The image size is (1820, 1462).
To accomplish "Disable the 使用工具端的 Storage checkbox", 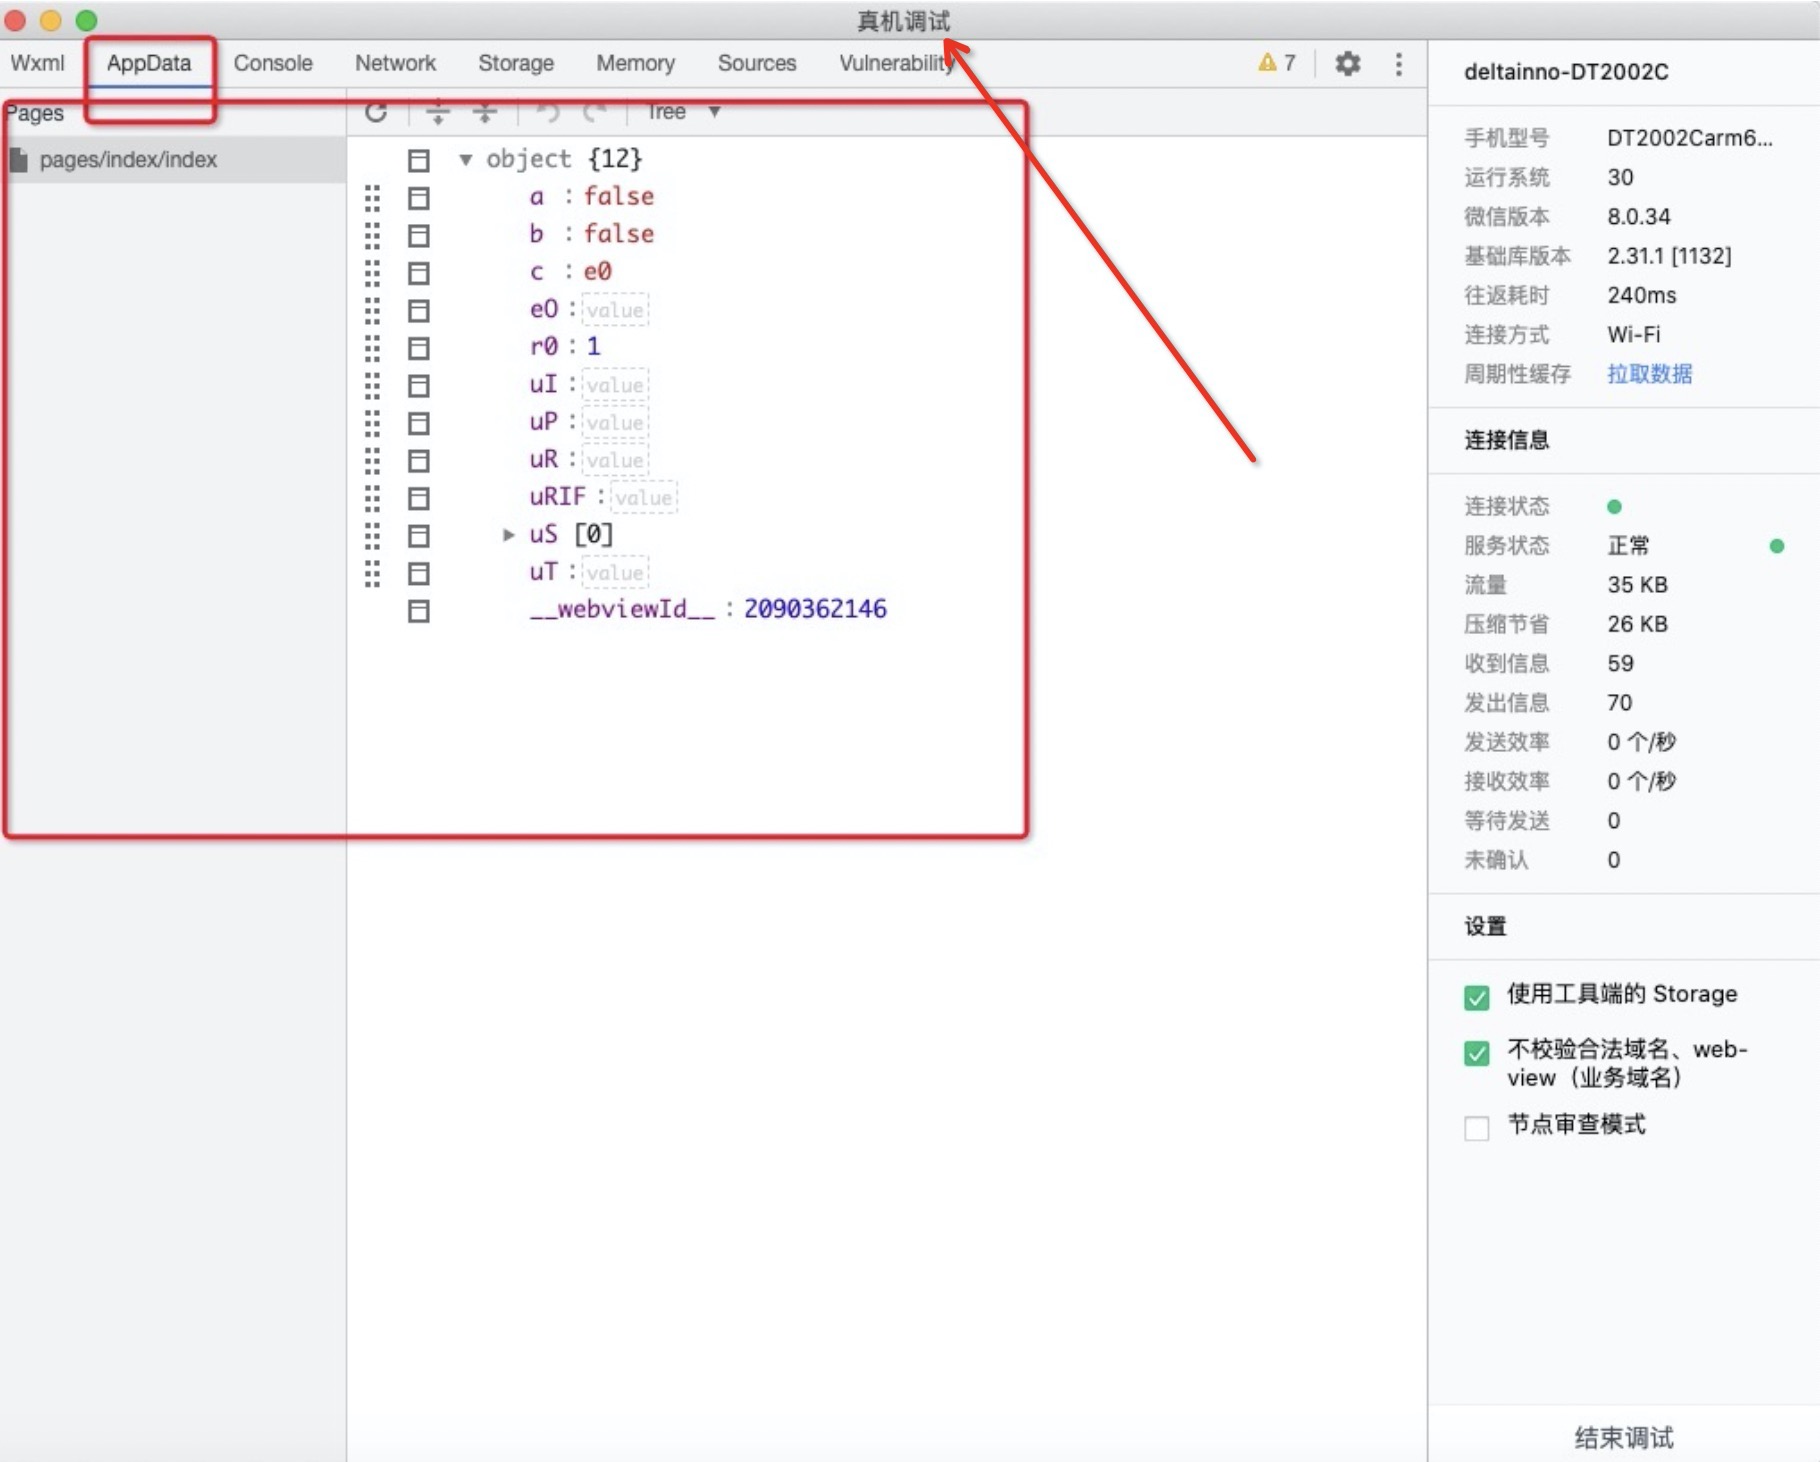I will click(1476, 997).
